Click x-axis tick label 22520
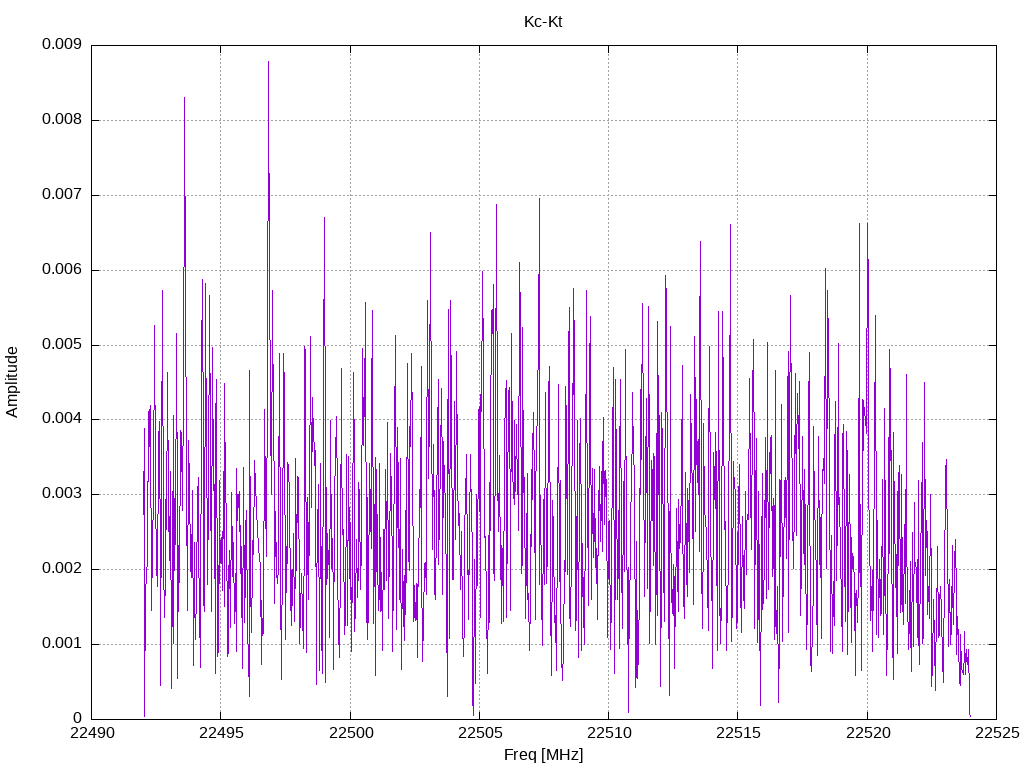Screen dimensions: 1024x768 [x=868, y=733]
